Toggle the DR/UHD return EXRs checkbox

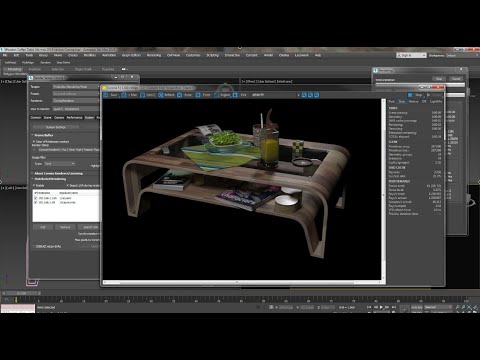(x=34, y=247)
